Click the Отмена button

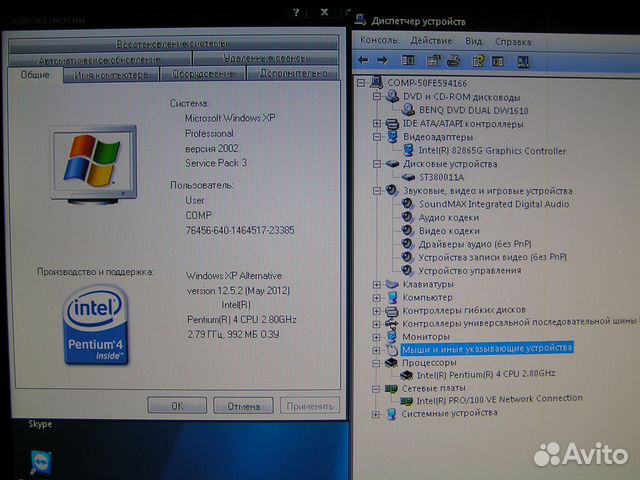point(243,406)
